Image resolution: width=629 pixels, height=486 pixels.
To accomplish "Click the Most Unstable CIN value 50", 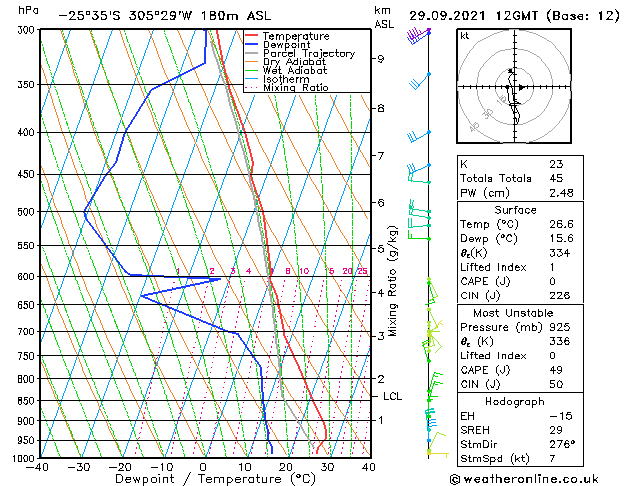I will tap(556, 384).
